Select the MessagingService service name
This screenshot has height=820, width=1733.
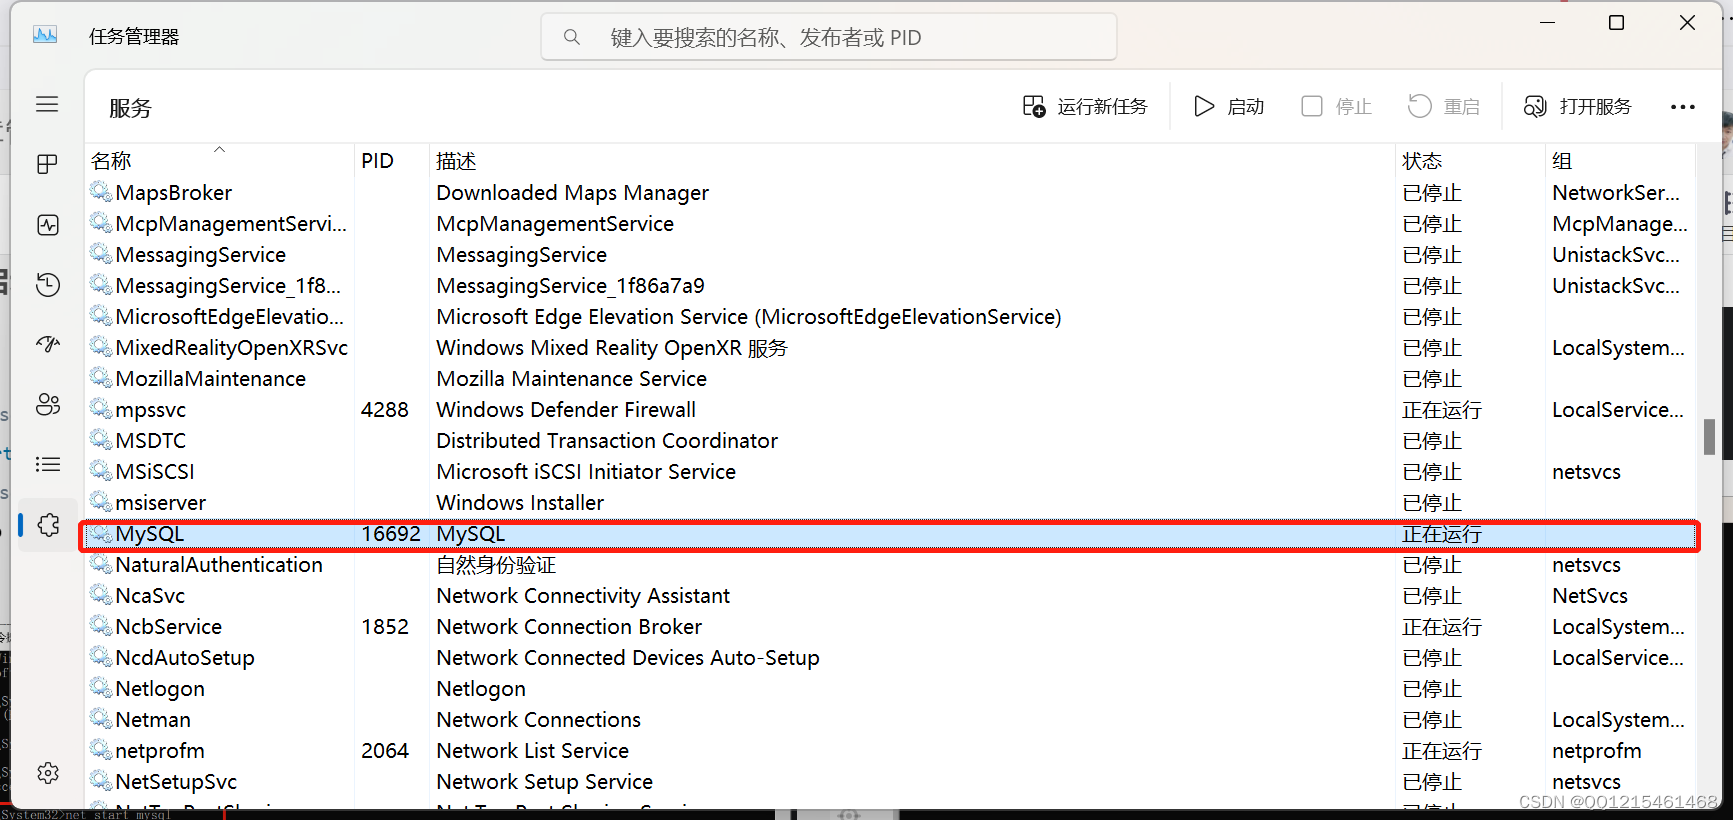coord(200,255)
